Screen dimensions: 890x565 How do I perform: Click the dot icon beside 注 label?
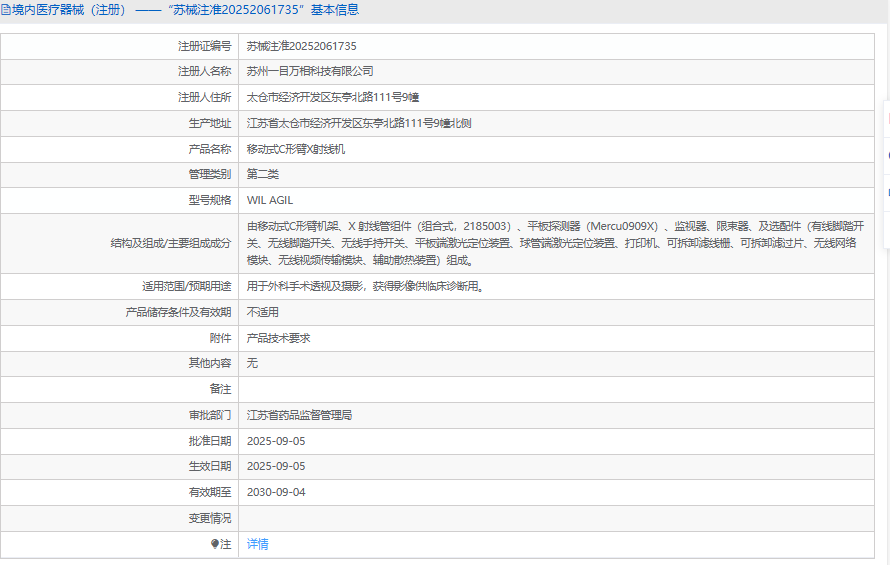click(x=215, y=544)
